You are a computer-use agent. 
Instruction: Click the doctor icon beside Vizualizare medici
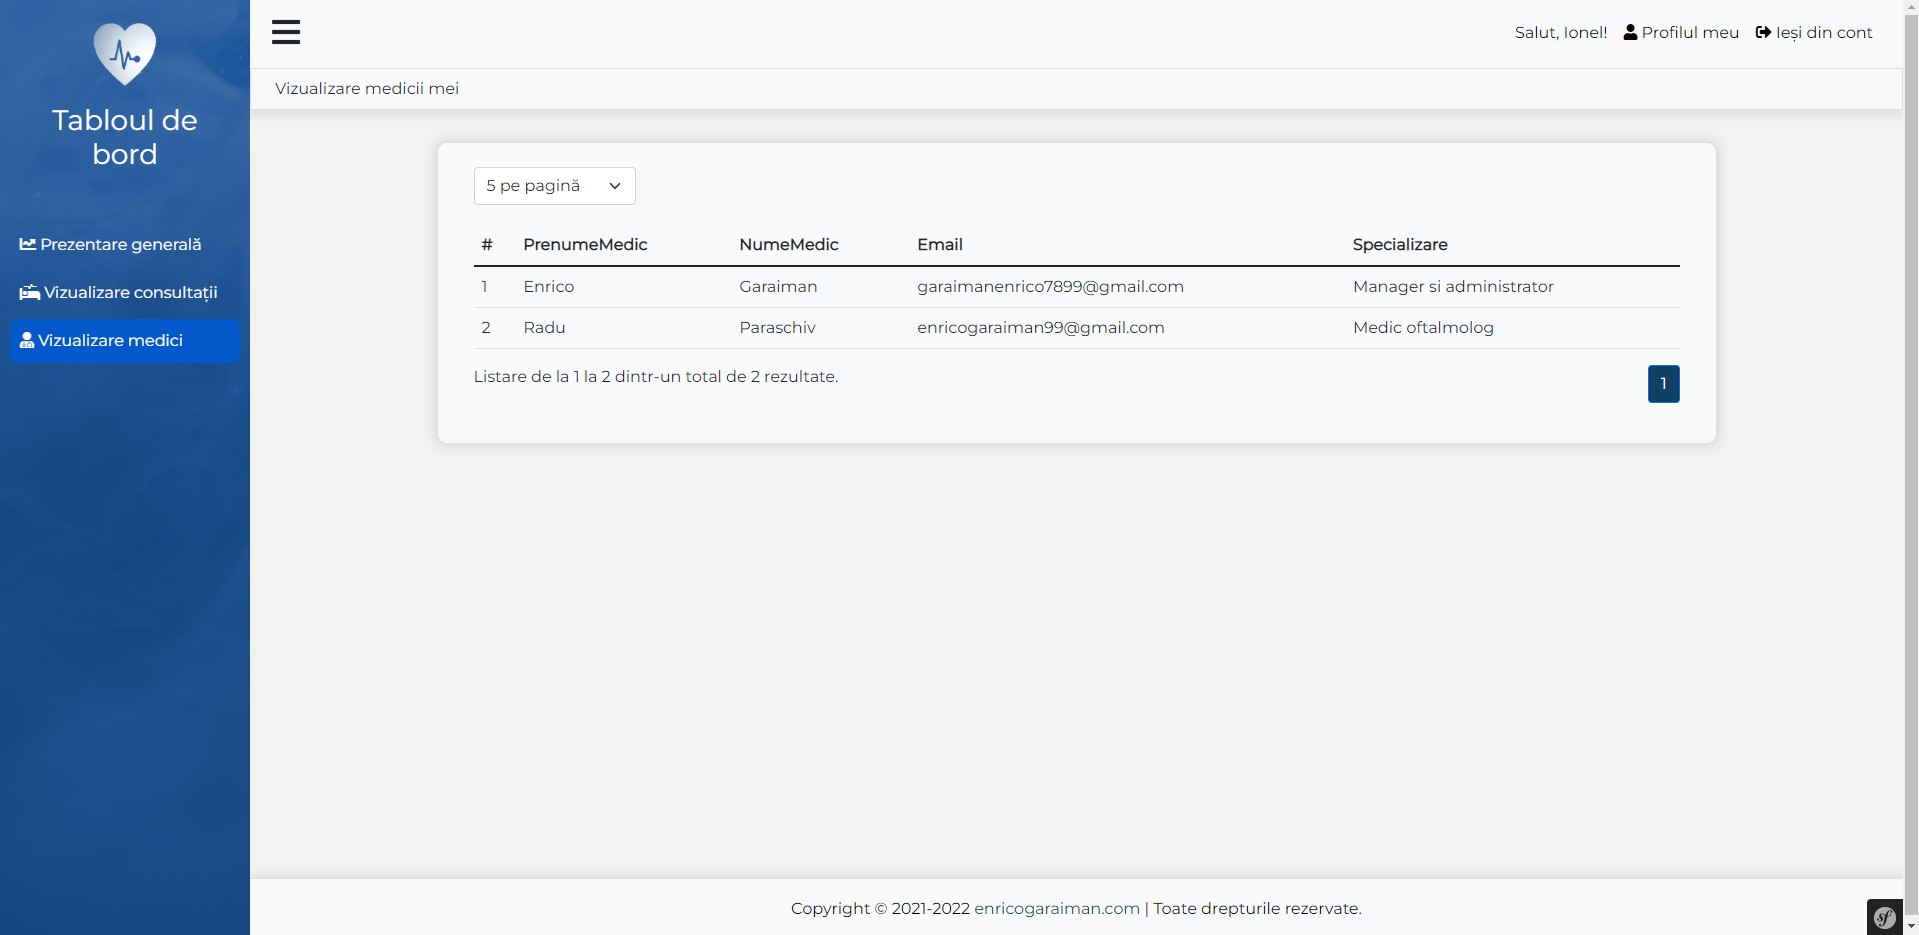tap(27, 340)
